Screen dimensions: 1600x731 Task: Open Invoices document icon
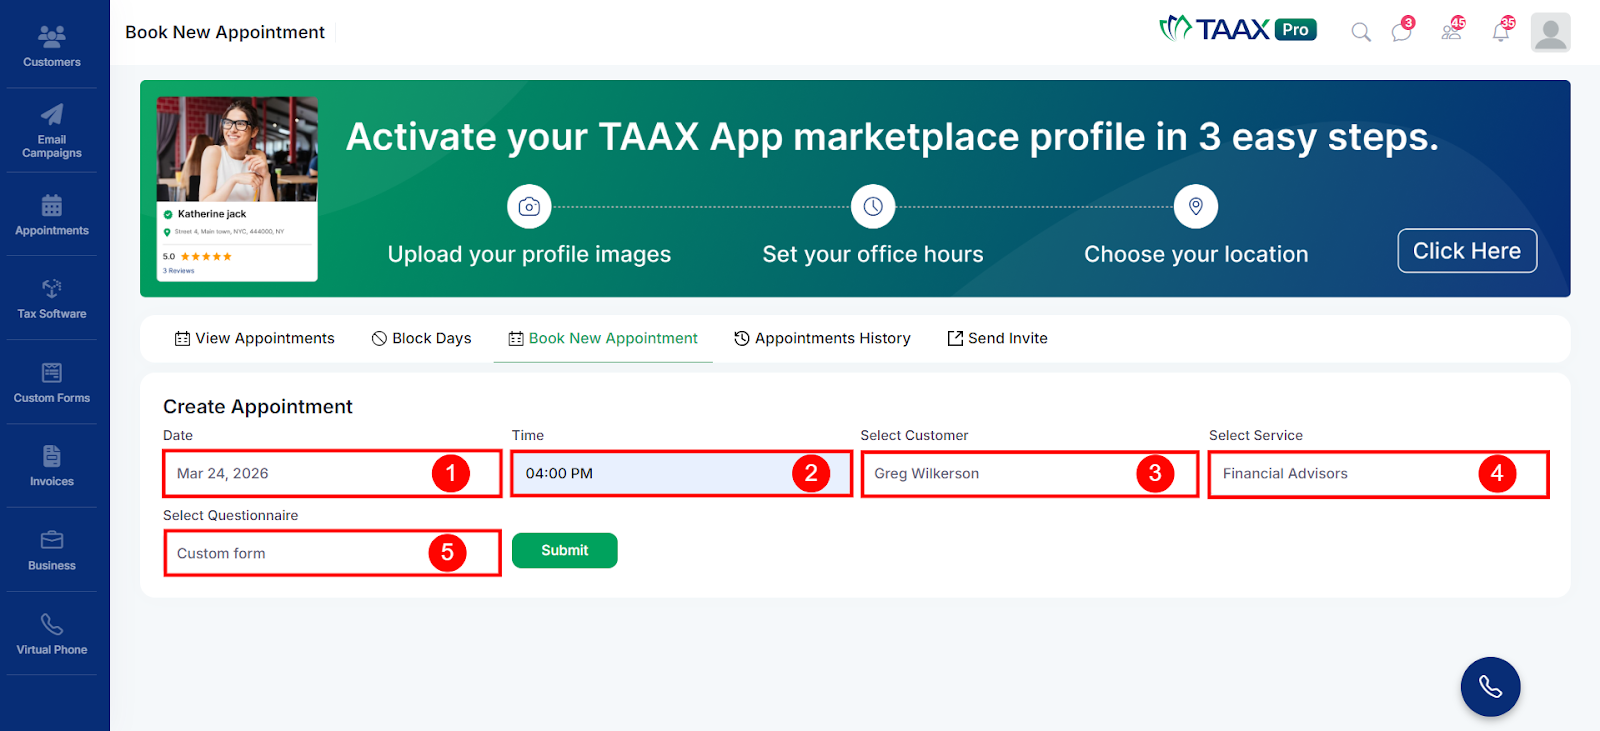[52, 456]
